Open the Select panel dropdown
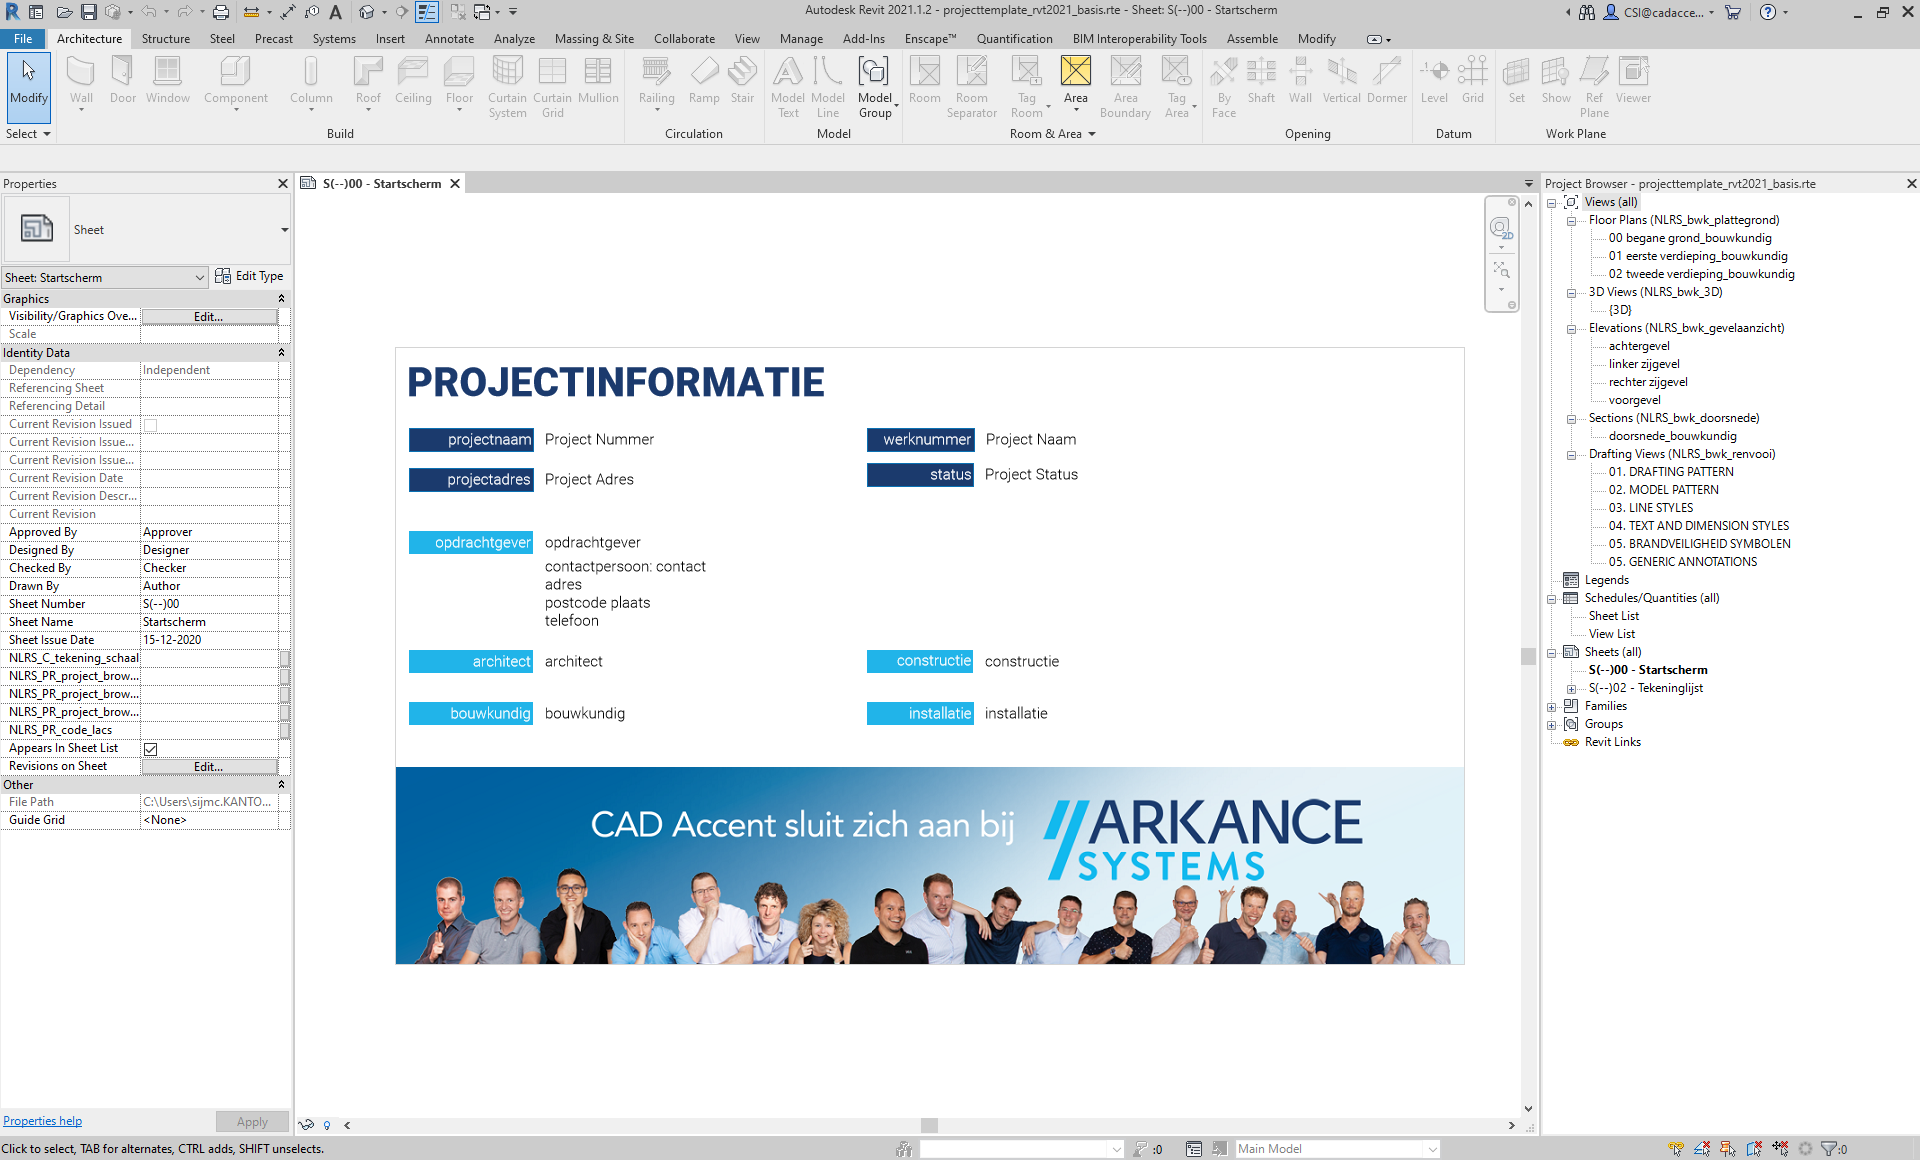Viewport: 1920px width, 1160px height. (28, 134)
